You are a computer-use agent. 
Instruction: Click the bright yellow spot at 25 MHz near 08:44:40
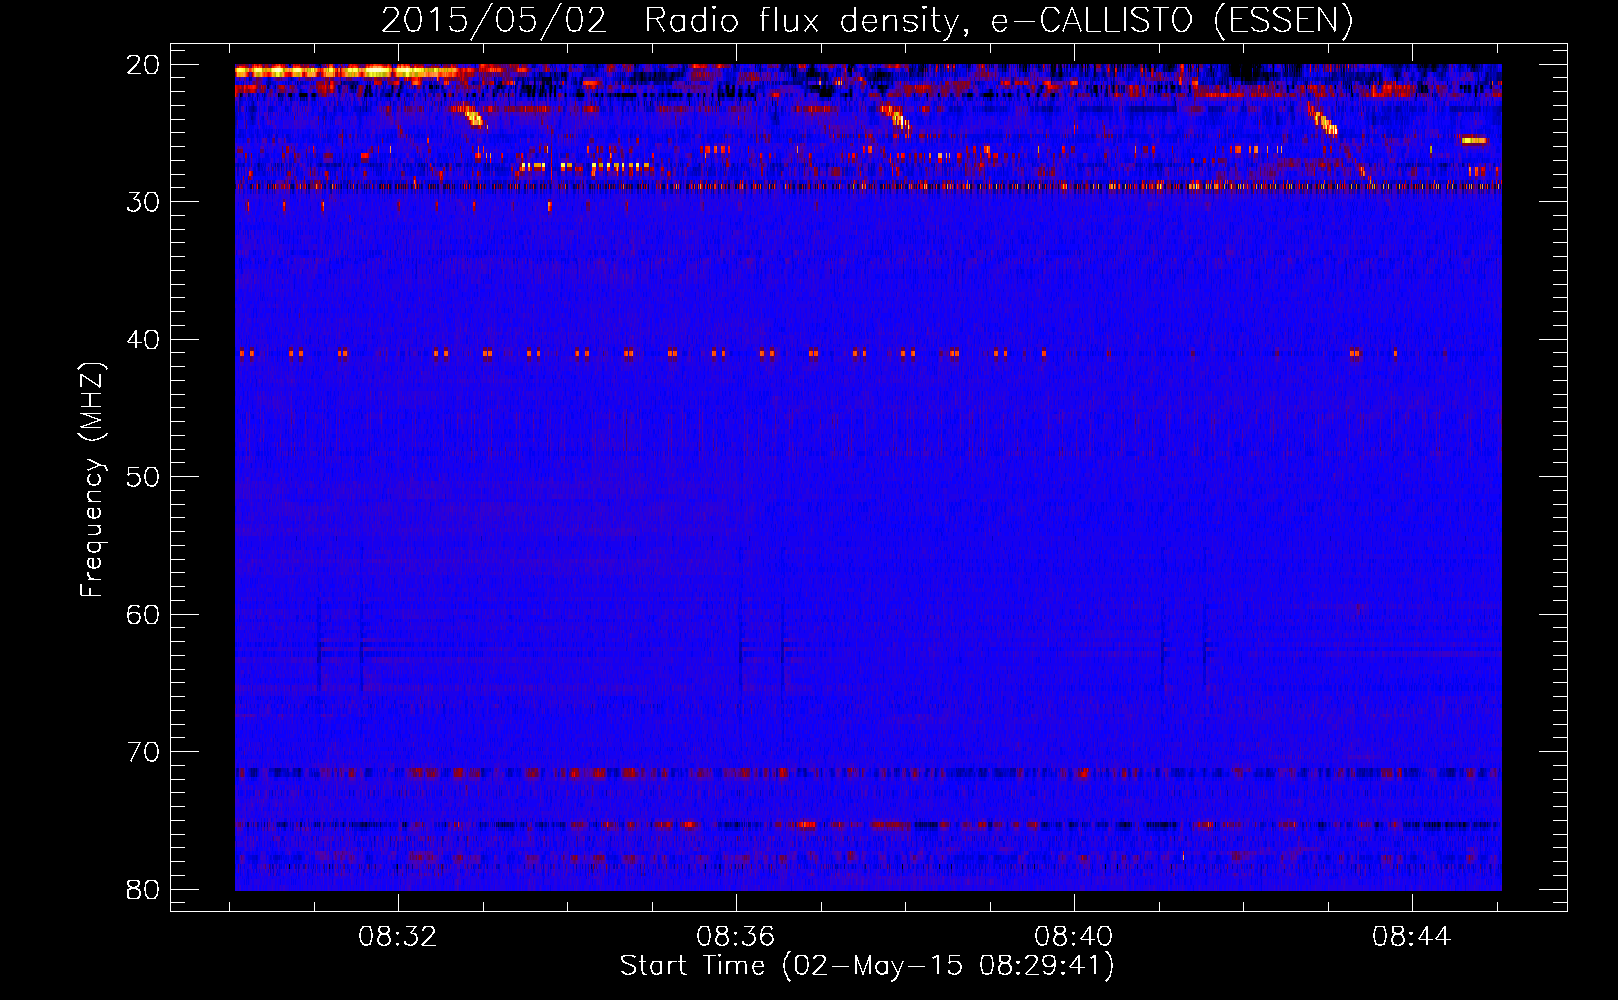1474,140
